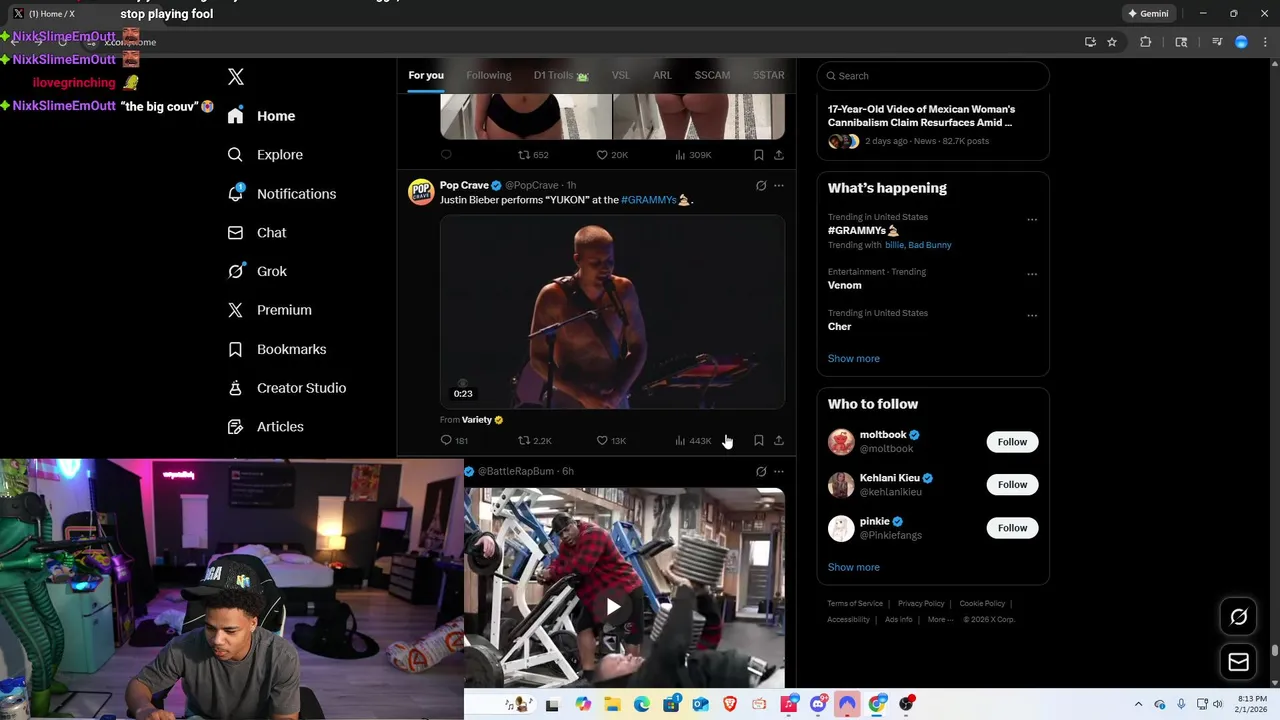Image resolution: width=1280 pixels, height=720 pixels.
Task: Open Articles in the sidebar
Action: coord(265,427)
